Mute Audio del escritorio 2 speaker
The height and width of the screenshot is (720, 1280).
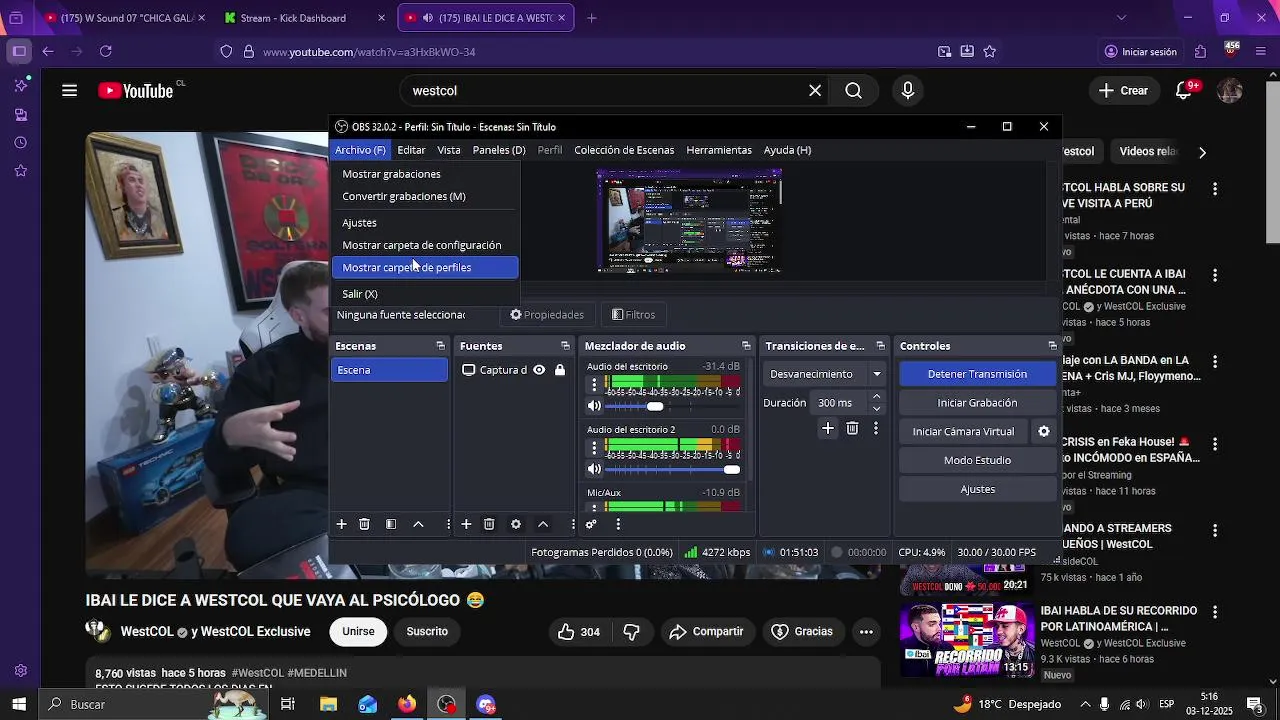coord(594,469)
